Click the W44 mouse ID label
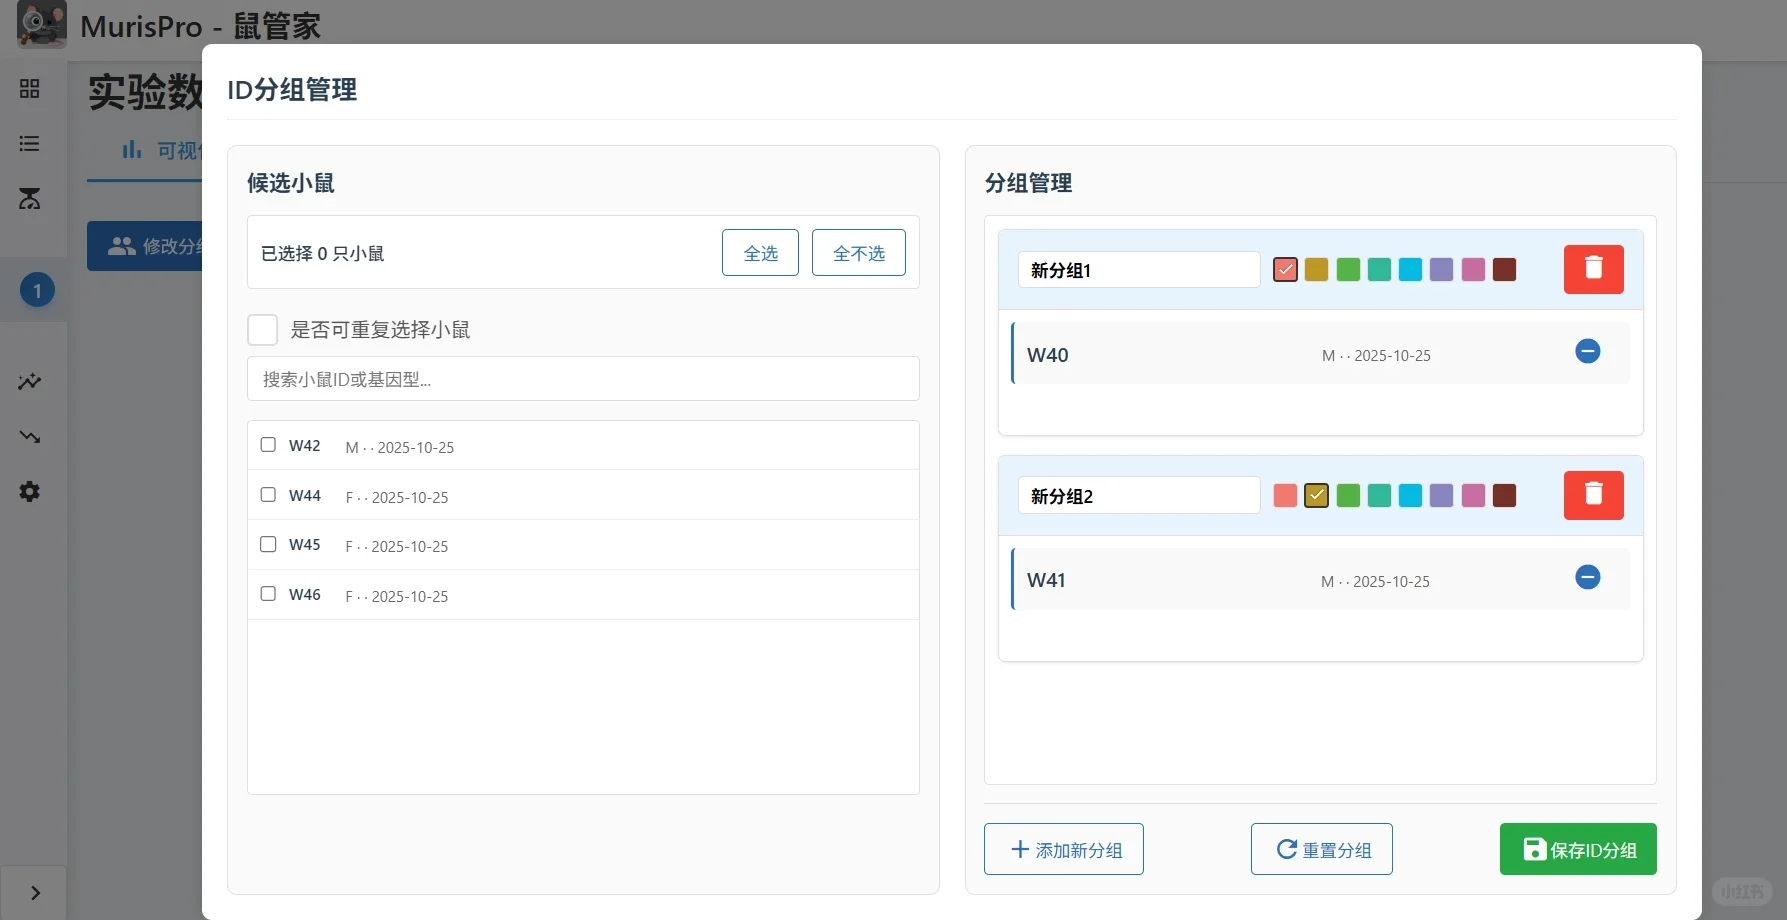The width and height of the screenshot is (1787, 920). pos(305,496)
